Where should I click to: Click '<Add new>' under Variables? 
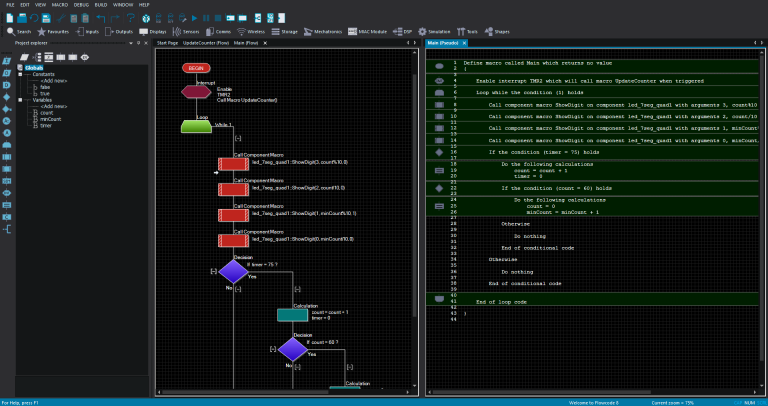54,106
